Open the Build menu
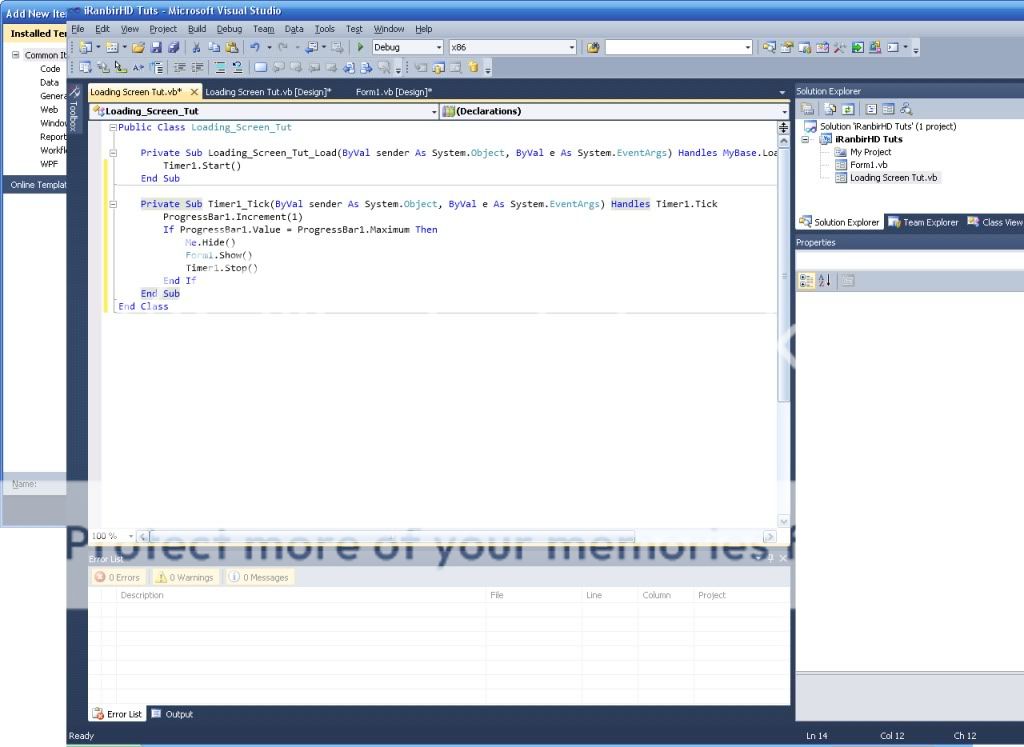This screenshot has width=1024, height=747. click(197, 29)
